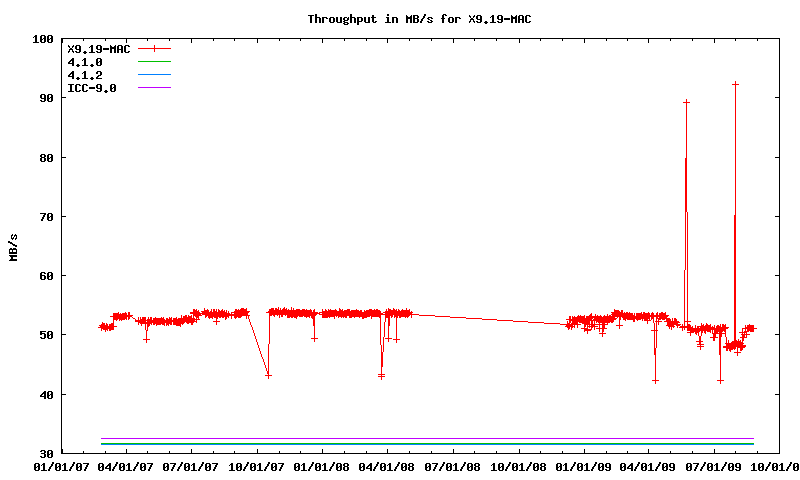Click the 01/01/07 date on x-axis
800x480 pixels.
(x=61, y=465)
